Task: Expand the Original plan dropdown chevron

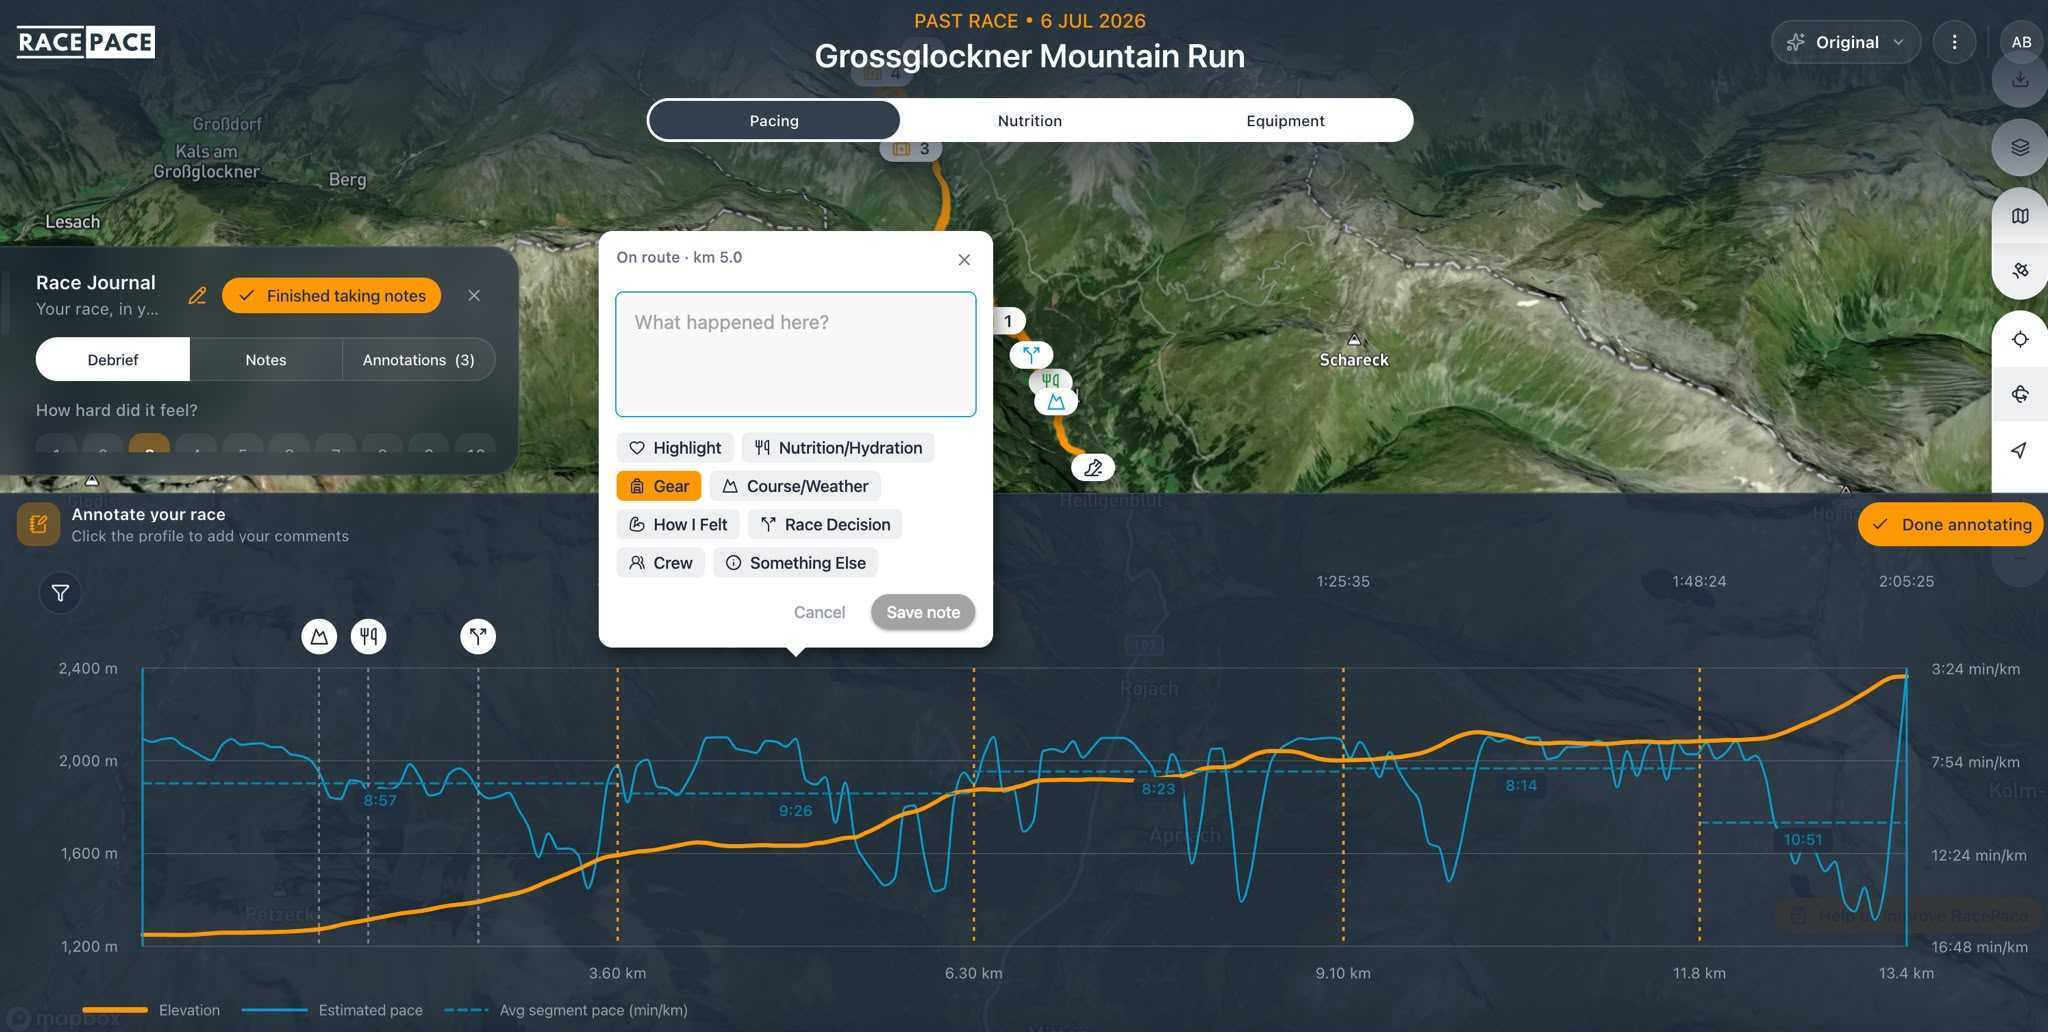Action: click(x=1898, y=42)
